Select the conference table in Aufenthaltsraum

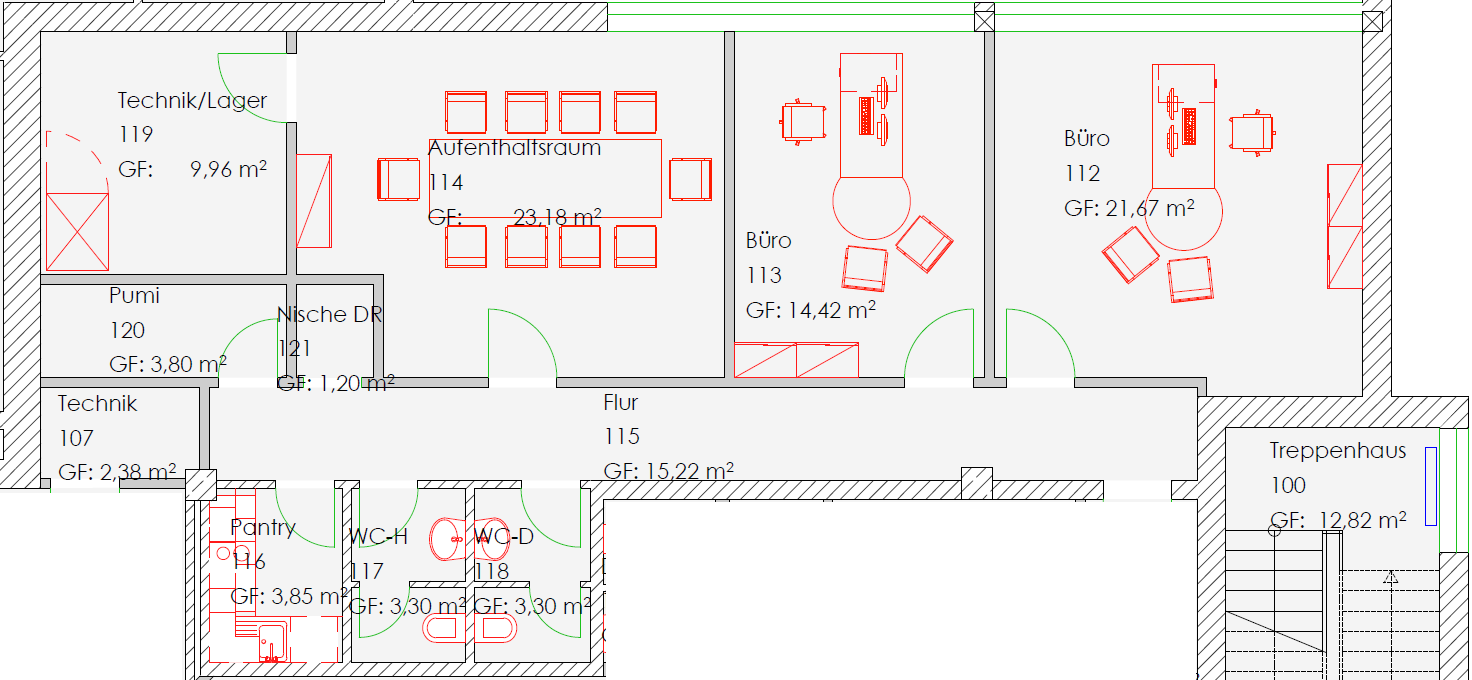(x=546, y=179)
